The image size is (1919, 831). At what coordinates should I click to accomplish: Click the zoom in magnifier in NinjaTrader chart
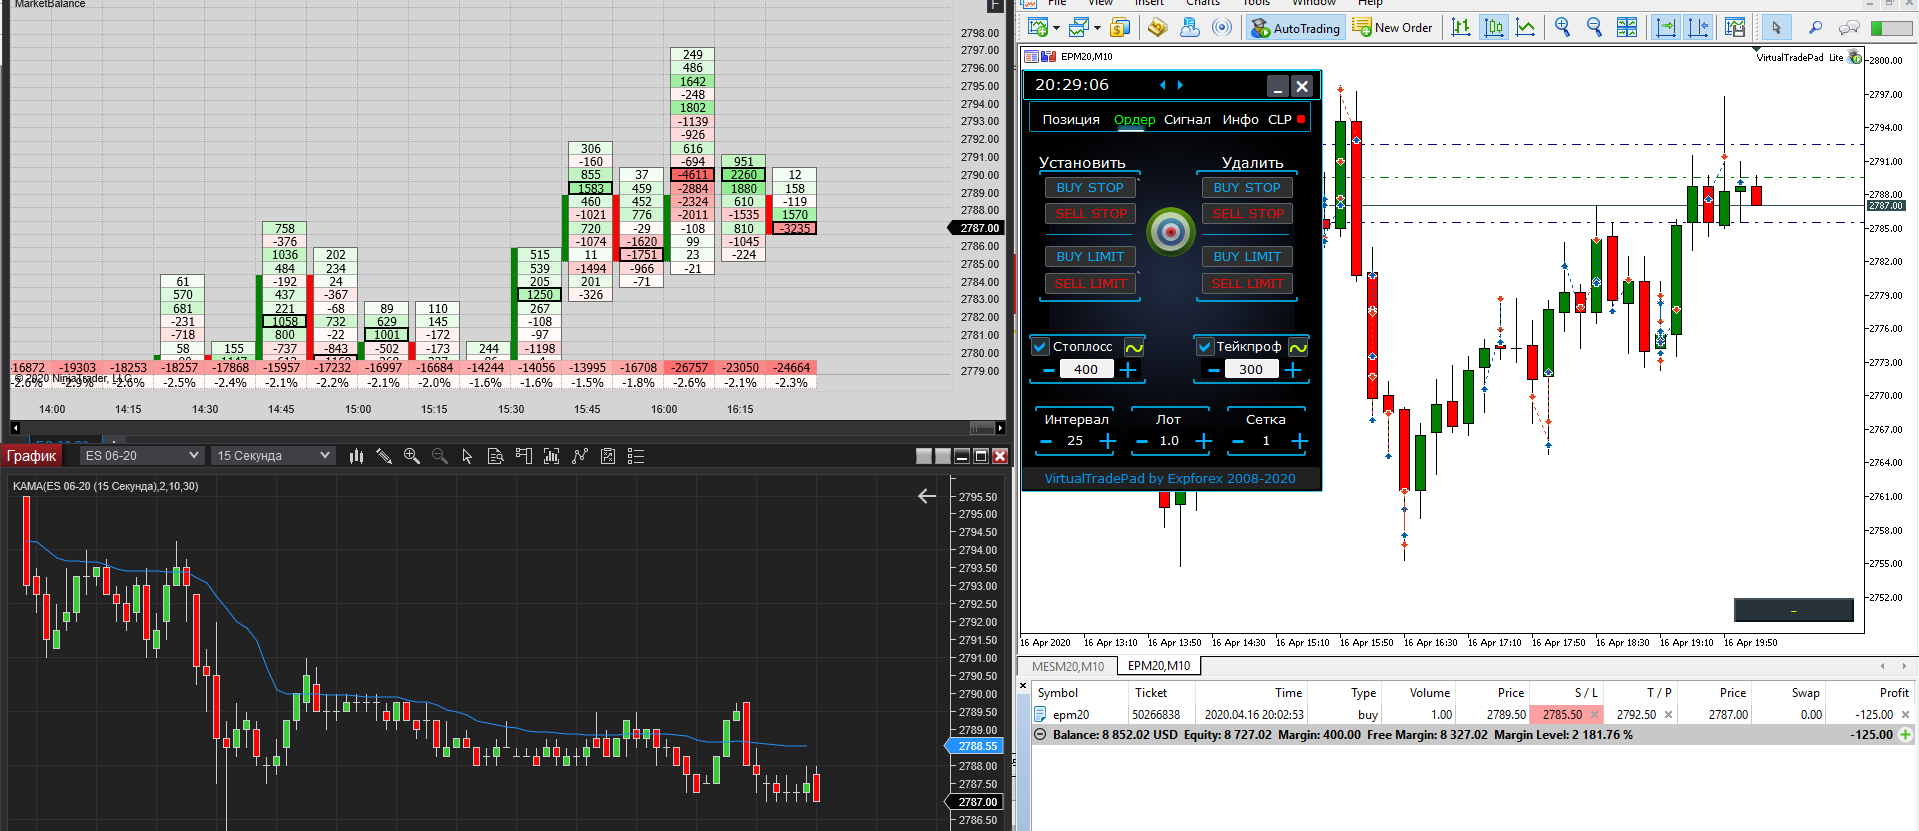411,456
